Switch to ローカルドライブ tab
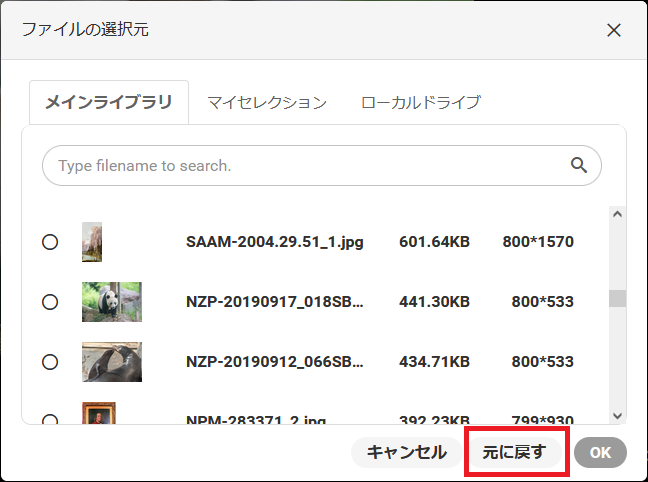Screen dimensions: 648x482 click(x=421, y=102)
